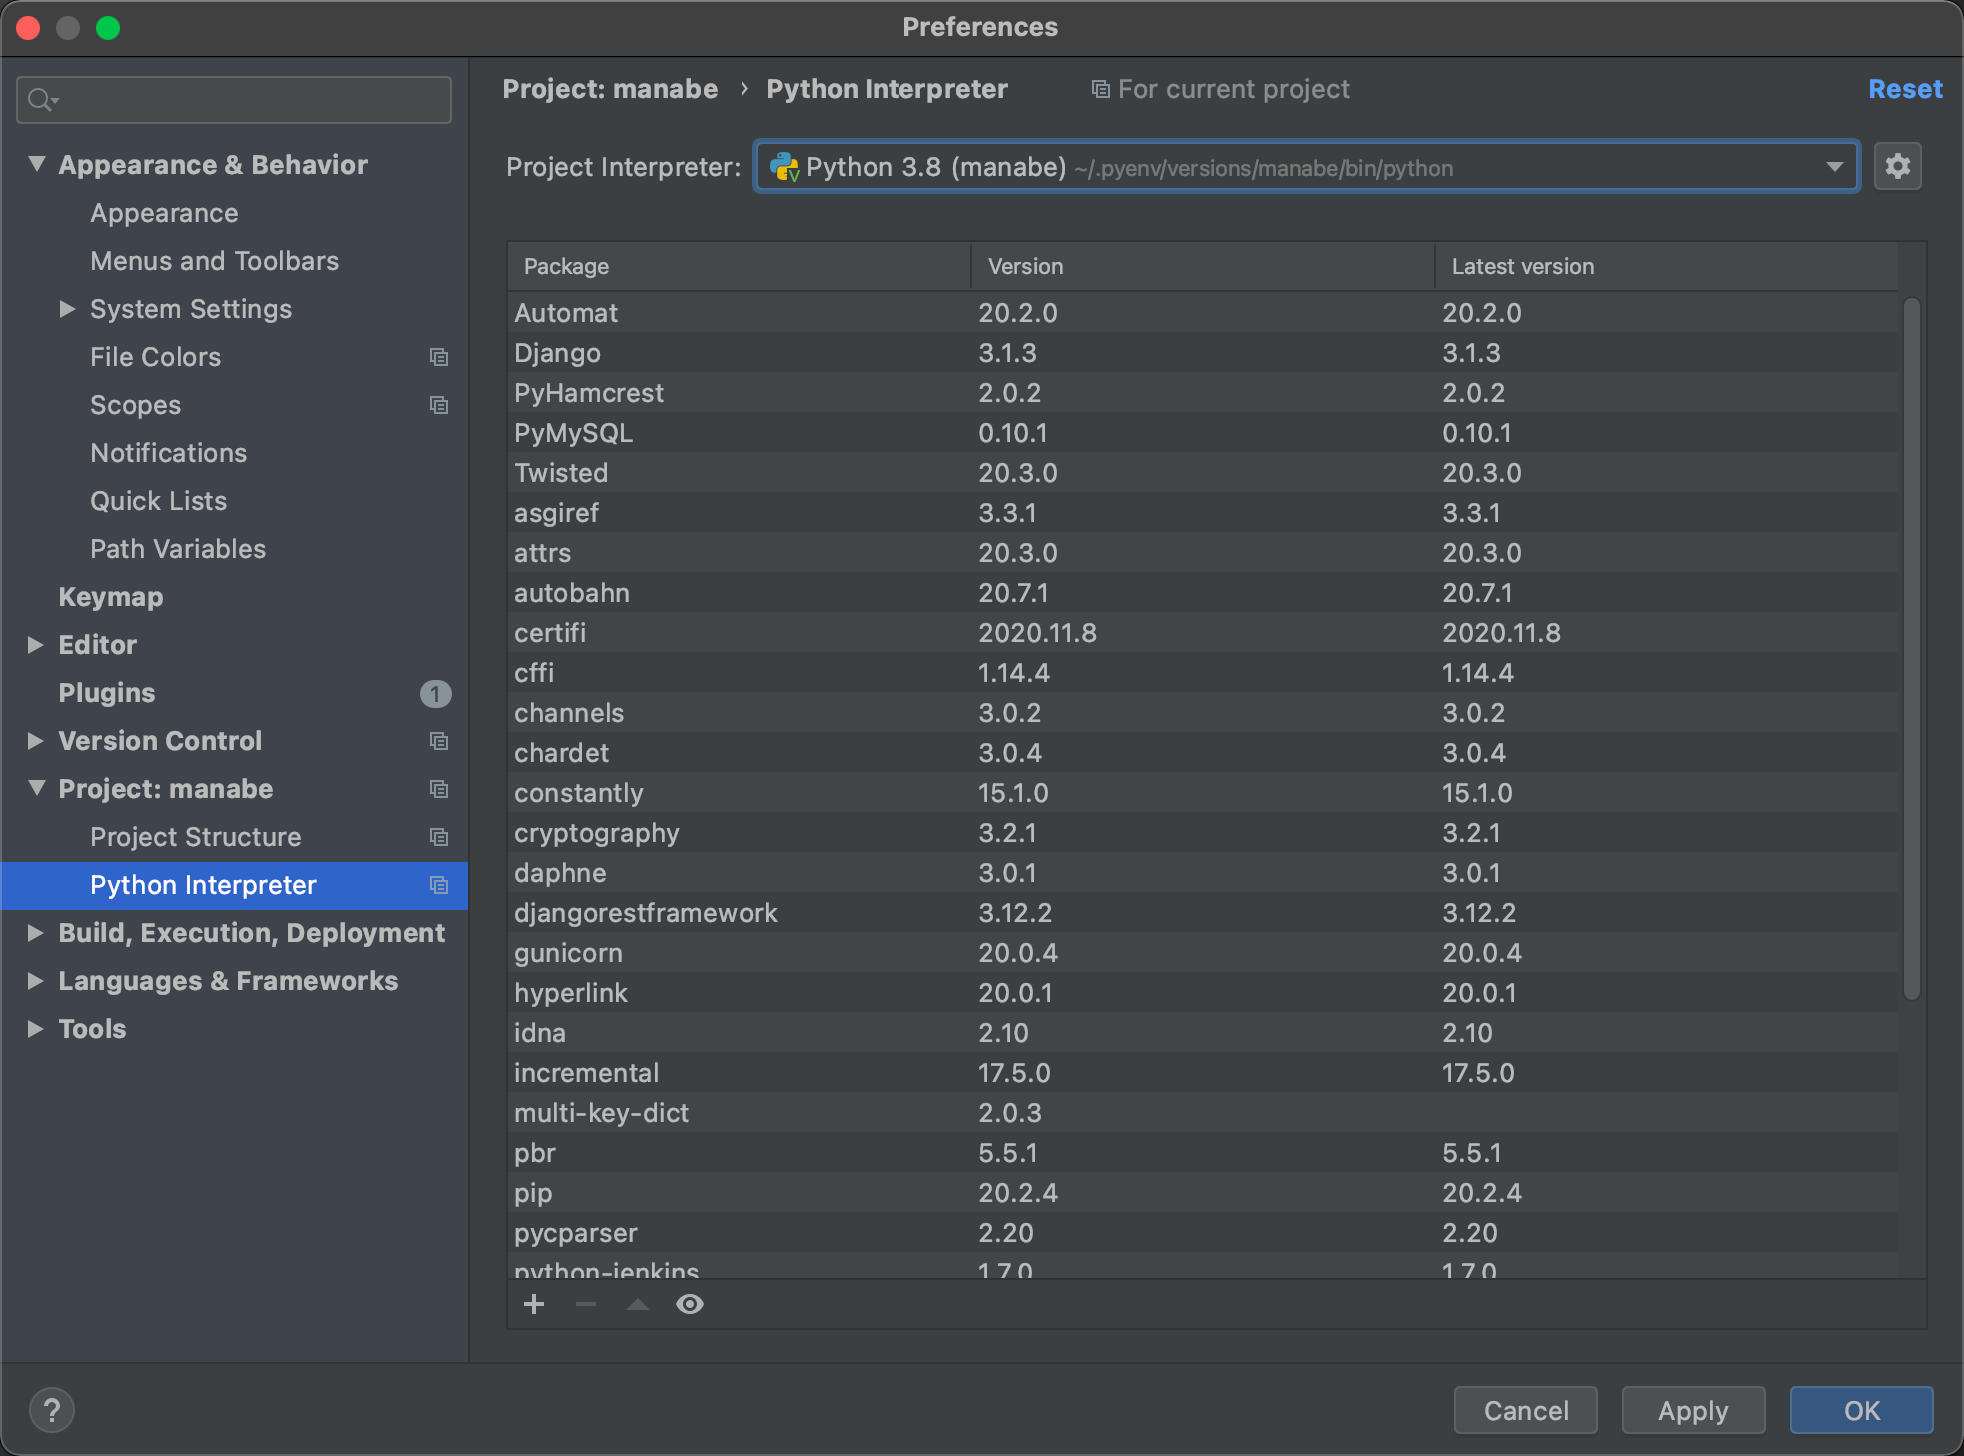
Task: Select the Automat package row
Action: click(x=1203, y=313)
